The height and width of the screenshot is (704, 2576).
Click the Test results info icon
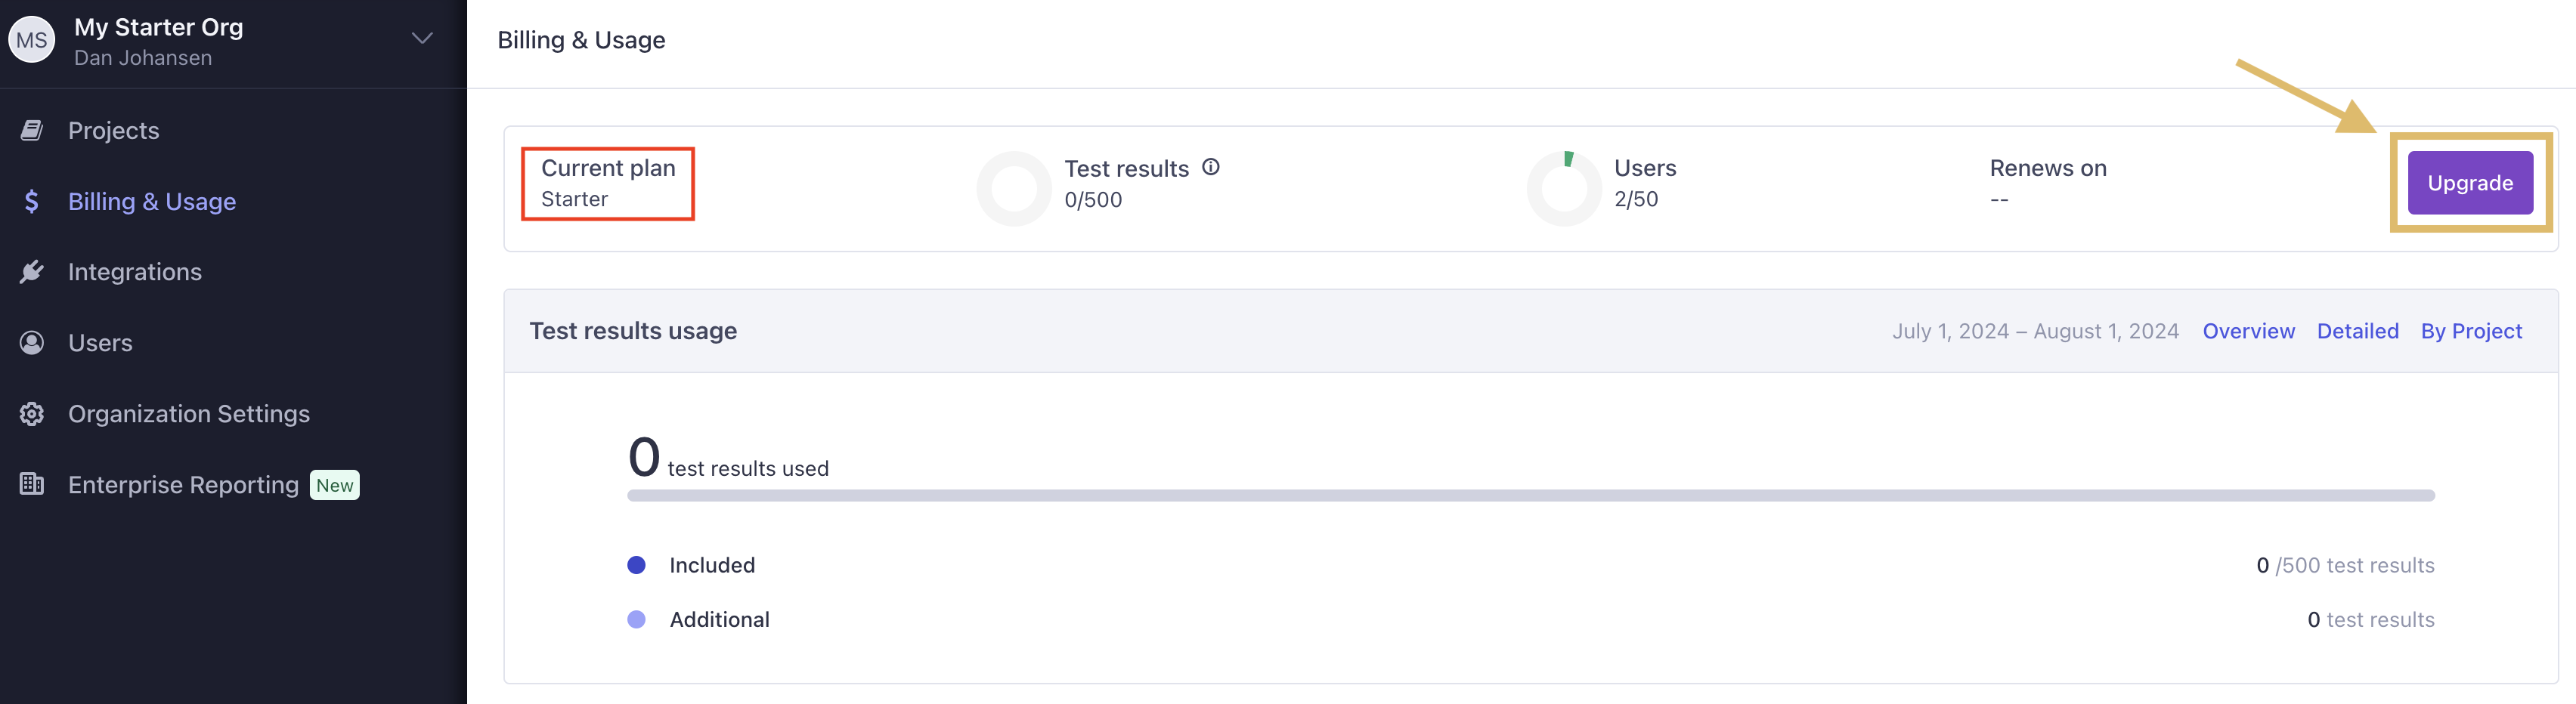pyautogui.click(x=1210, y=167)
